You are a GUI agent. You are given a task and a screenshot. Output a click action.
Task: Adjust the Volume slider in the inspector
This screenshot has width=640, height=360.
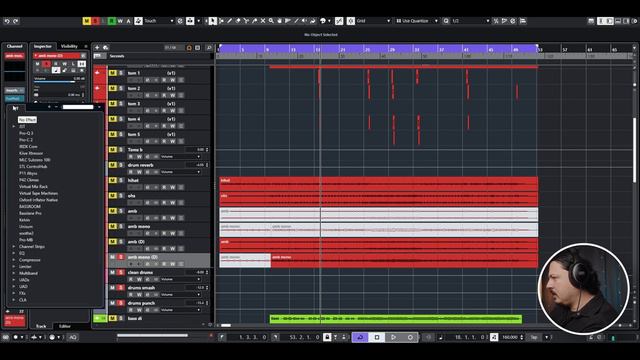(x=60, y=82)
